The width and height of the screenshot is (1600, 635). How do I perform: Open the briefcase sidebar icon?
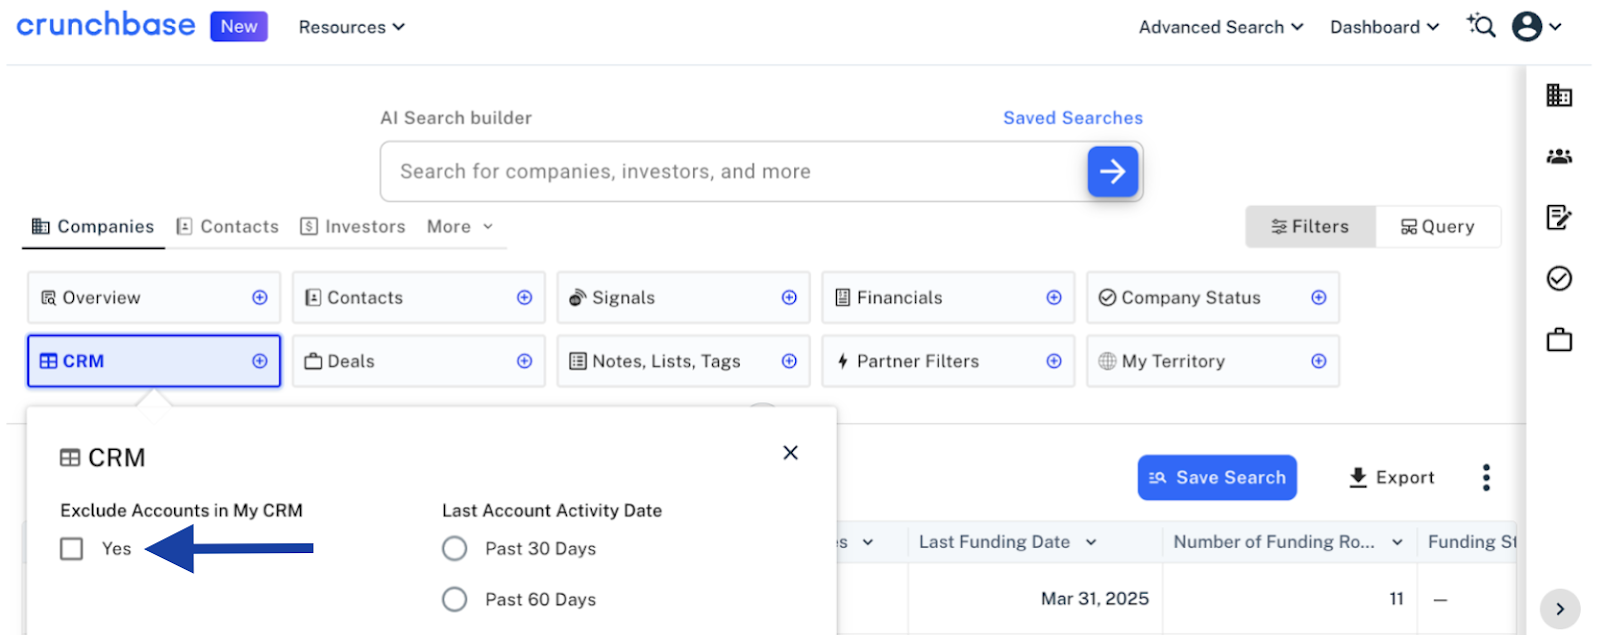1560,340
